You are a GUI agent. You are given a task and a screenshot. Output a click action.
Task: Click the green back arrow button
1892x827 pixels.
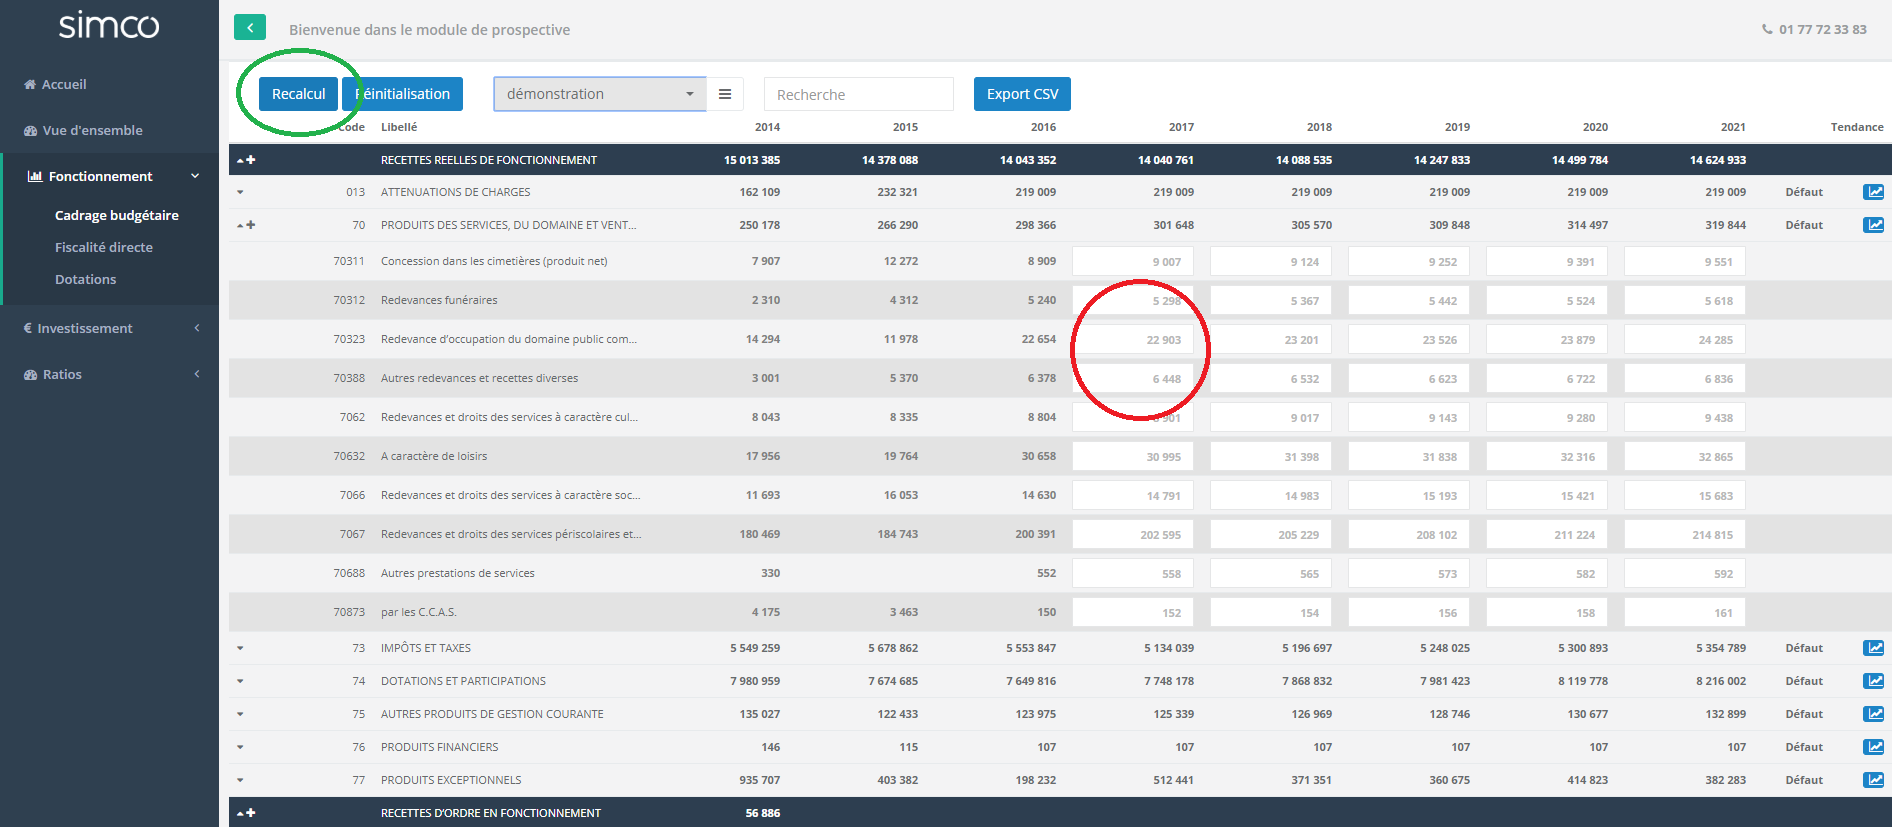(x=250, y=28)
